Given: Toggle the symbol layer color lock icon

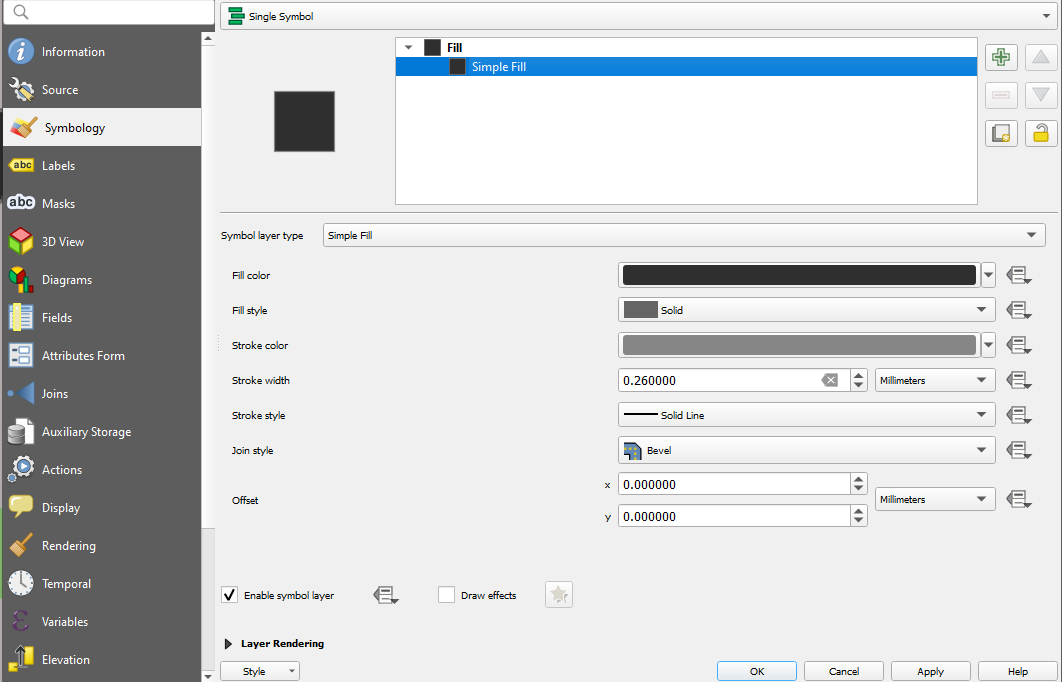Looking at the screenshot, I should [1041, 133].
